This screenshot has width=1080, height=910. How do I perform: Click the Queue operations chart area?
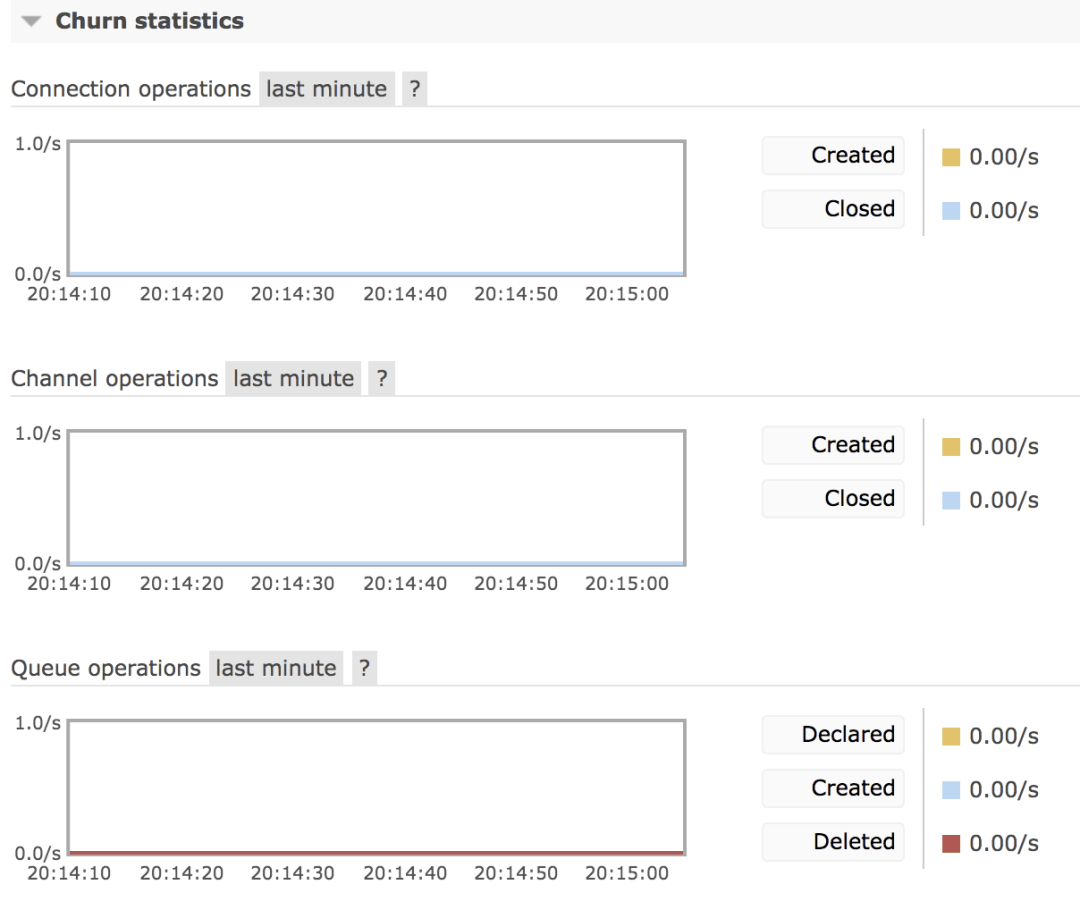tap(377, 787)
